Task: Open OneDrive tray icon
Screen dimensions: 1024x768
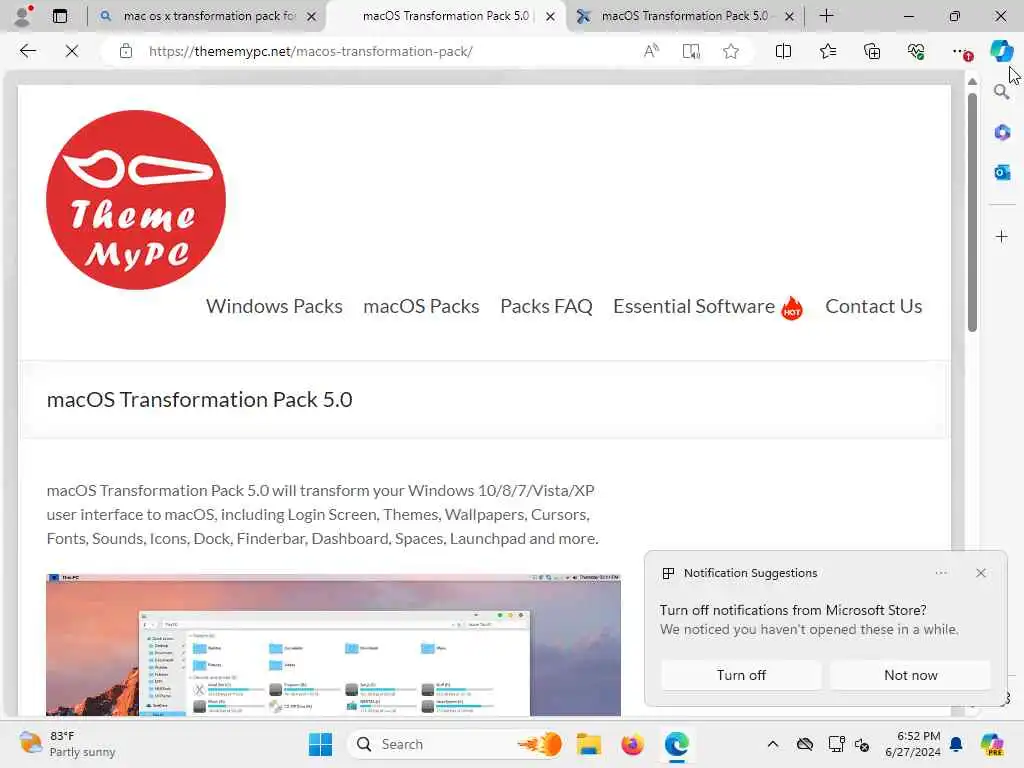Action: pos(805,744)
